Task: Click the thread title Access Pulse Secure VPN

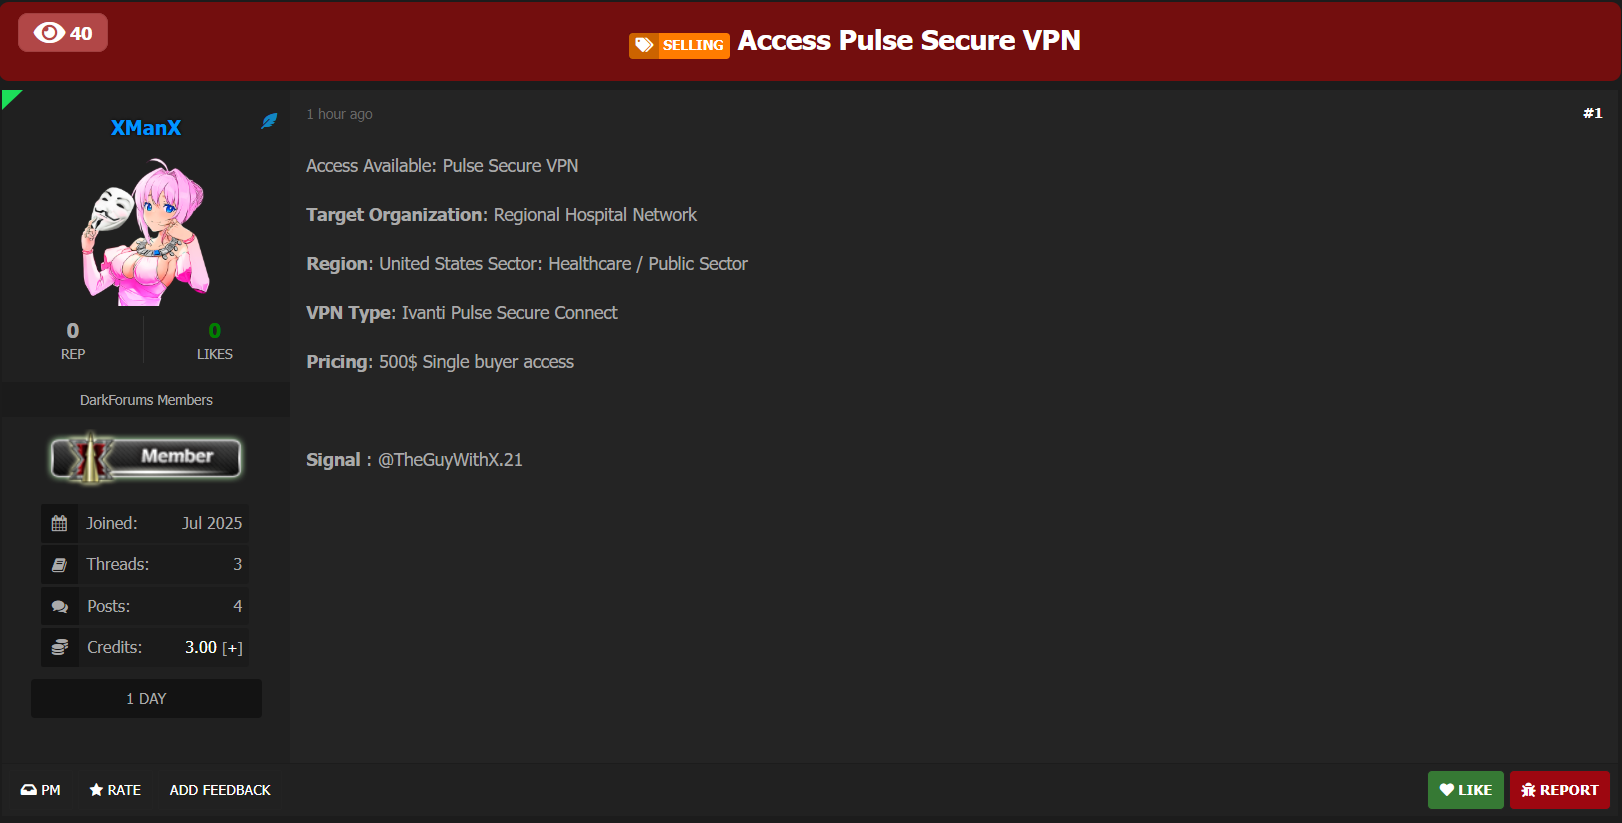Action: click(x=909, y=40)
